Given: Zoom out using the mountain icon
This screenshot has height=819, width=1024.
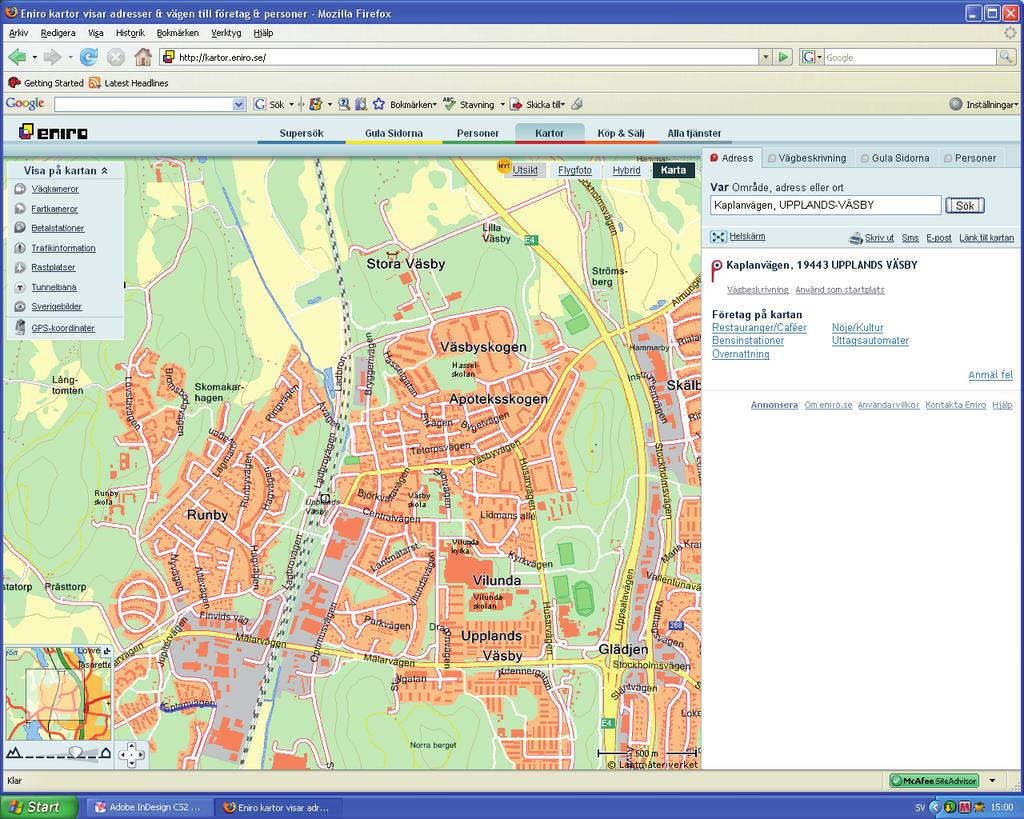Looking at the screenshot, I should point(14,753).
